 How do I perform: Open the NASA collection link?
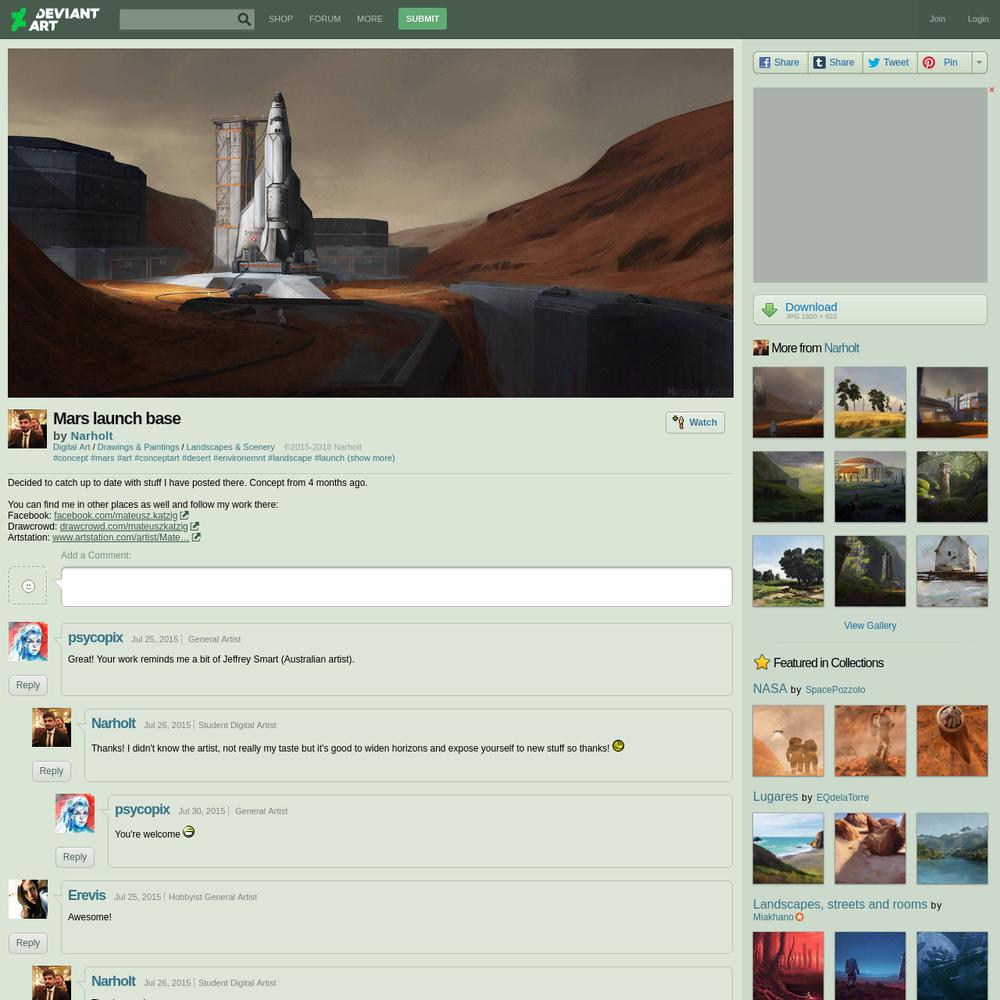point(770,689)
